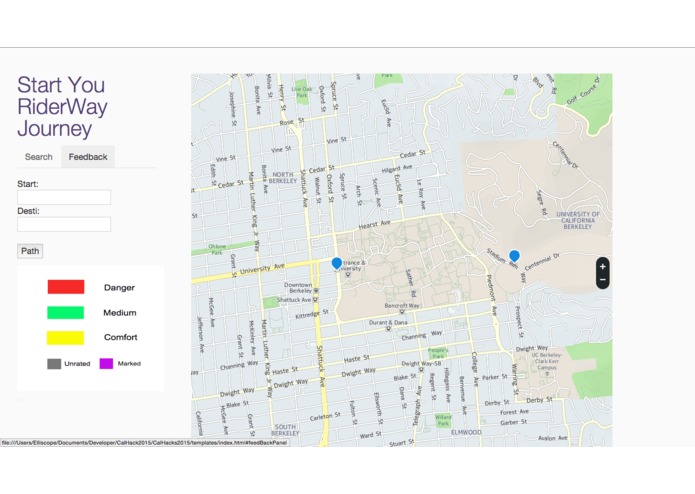Image resolution: width=695 pixels, height=494 pixels.
Task: Select the blue marker near University Ave entrance
Action: click(337, 264)
